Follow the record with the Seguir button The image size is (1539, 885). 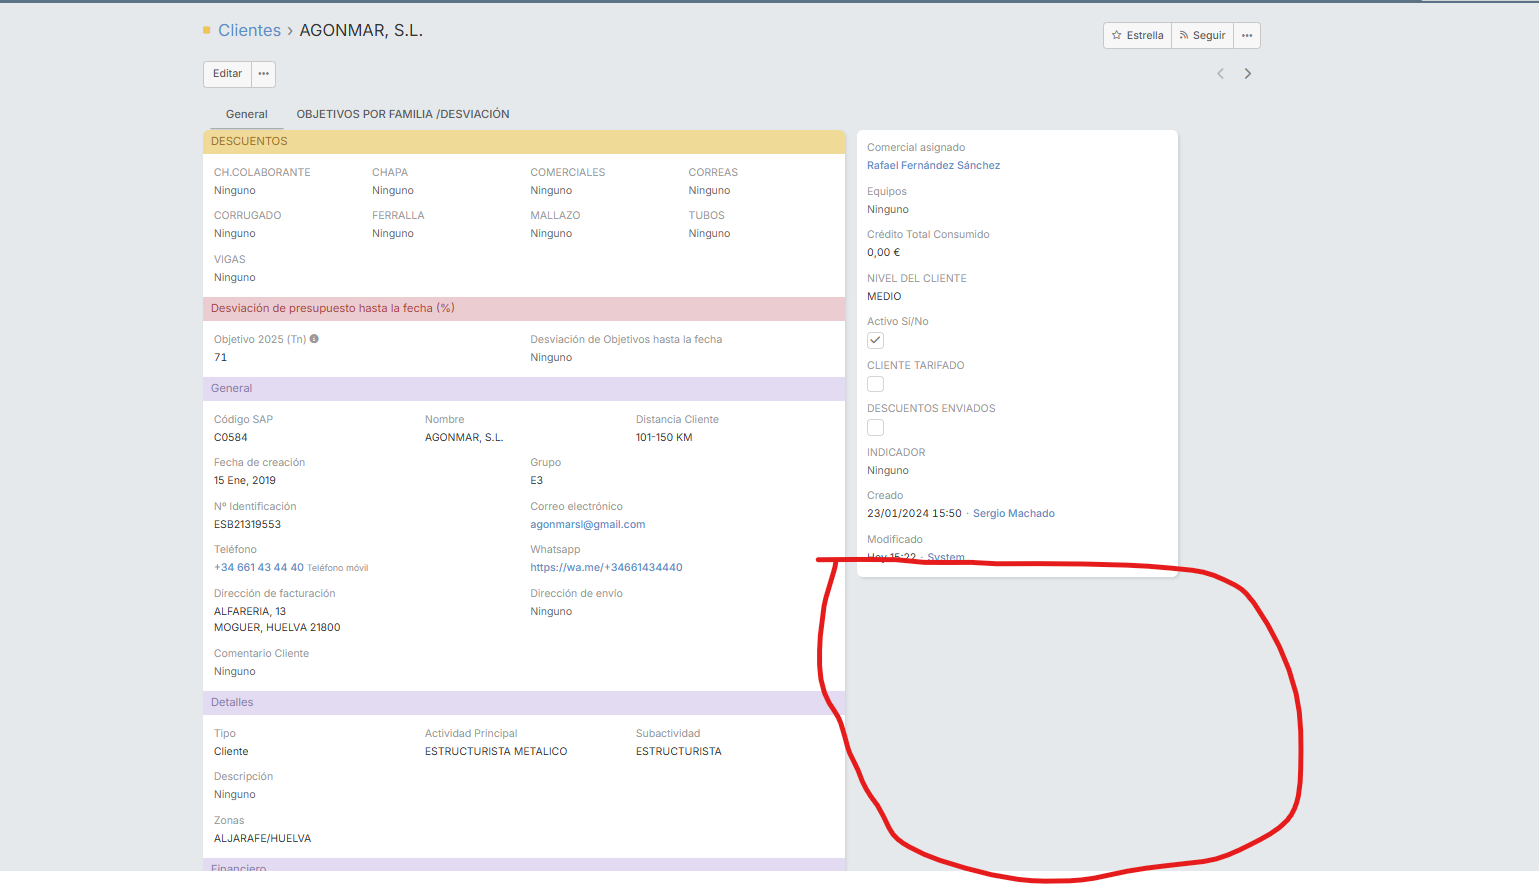[1202, 35]
